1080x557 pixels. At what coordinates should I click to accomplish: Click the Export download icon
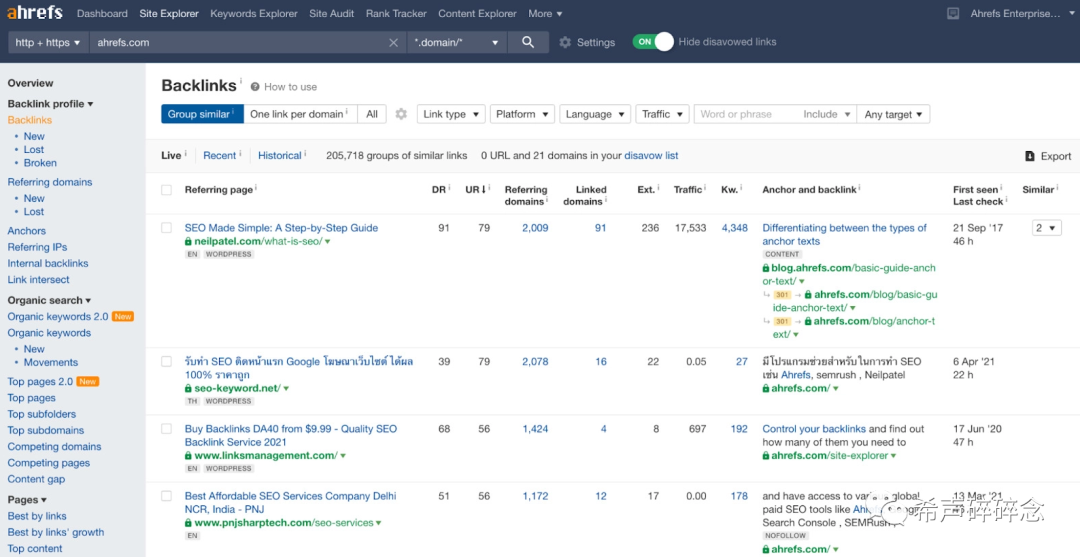click(1030, 156)
